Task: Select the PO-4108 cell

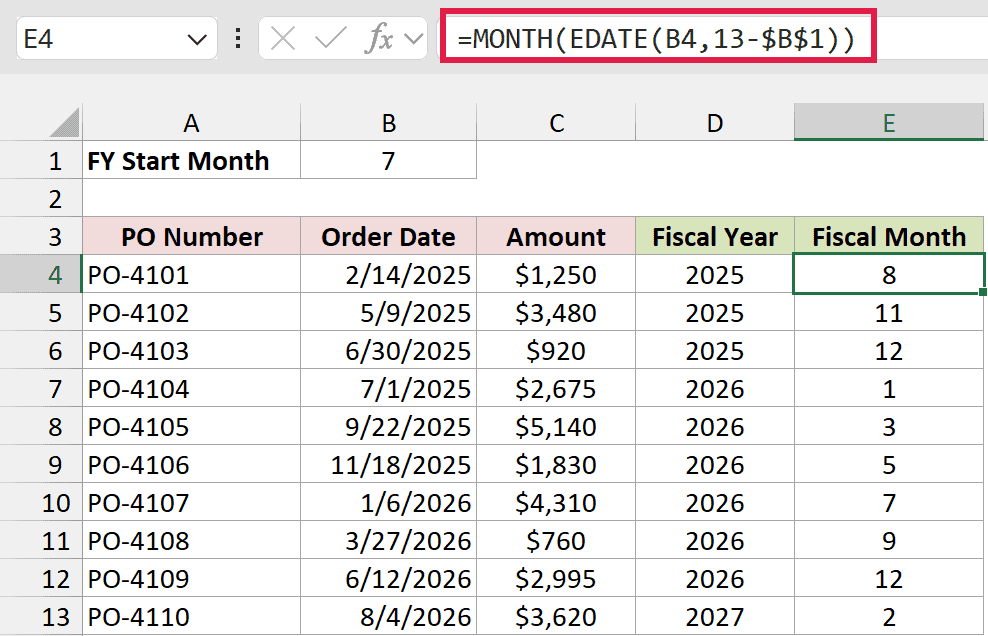Action: pyautogui.click(x=192, y=540)
